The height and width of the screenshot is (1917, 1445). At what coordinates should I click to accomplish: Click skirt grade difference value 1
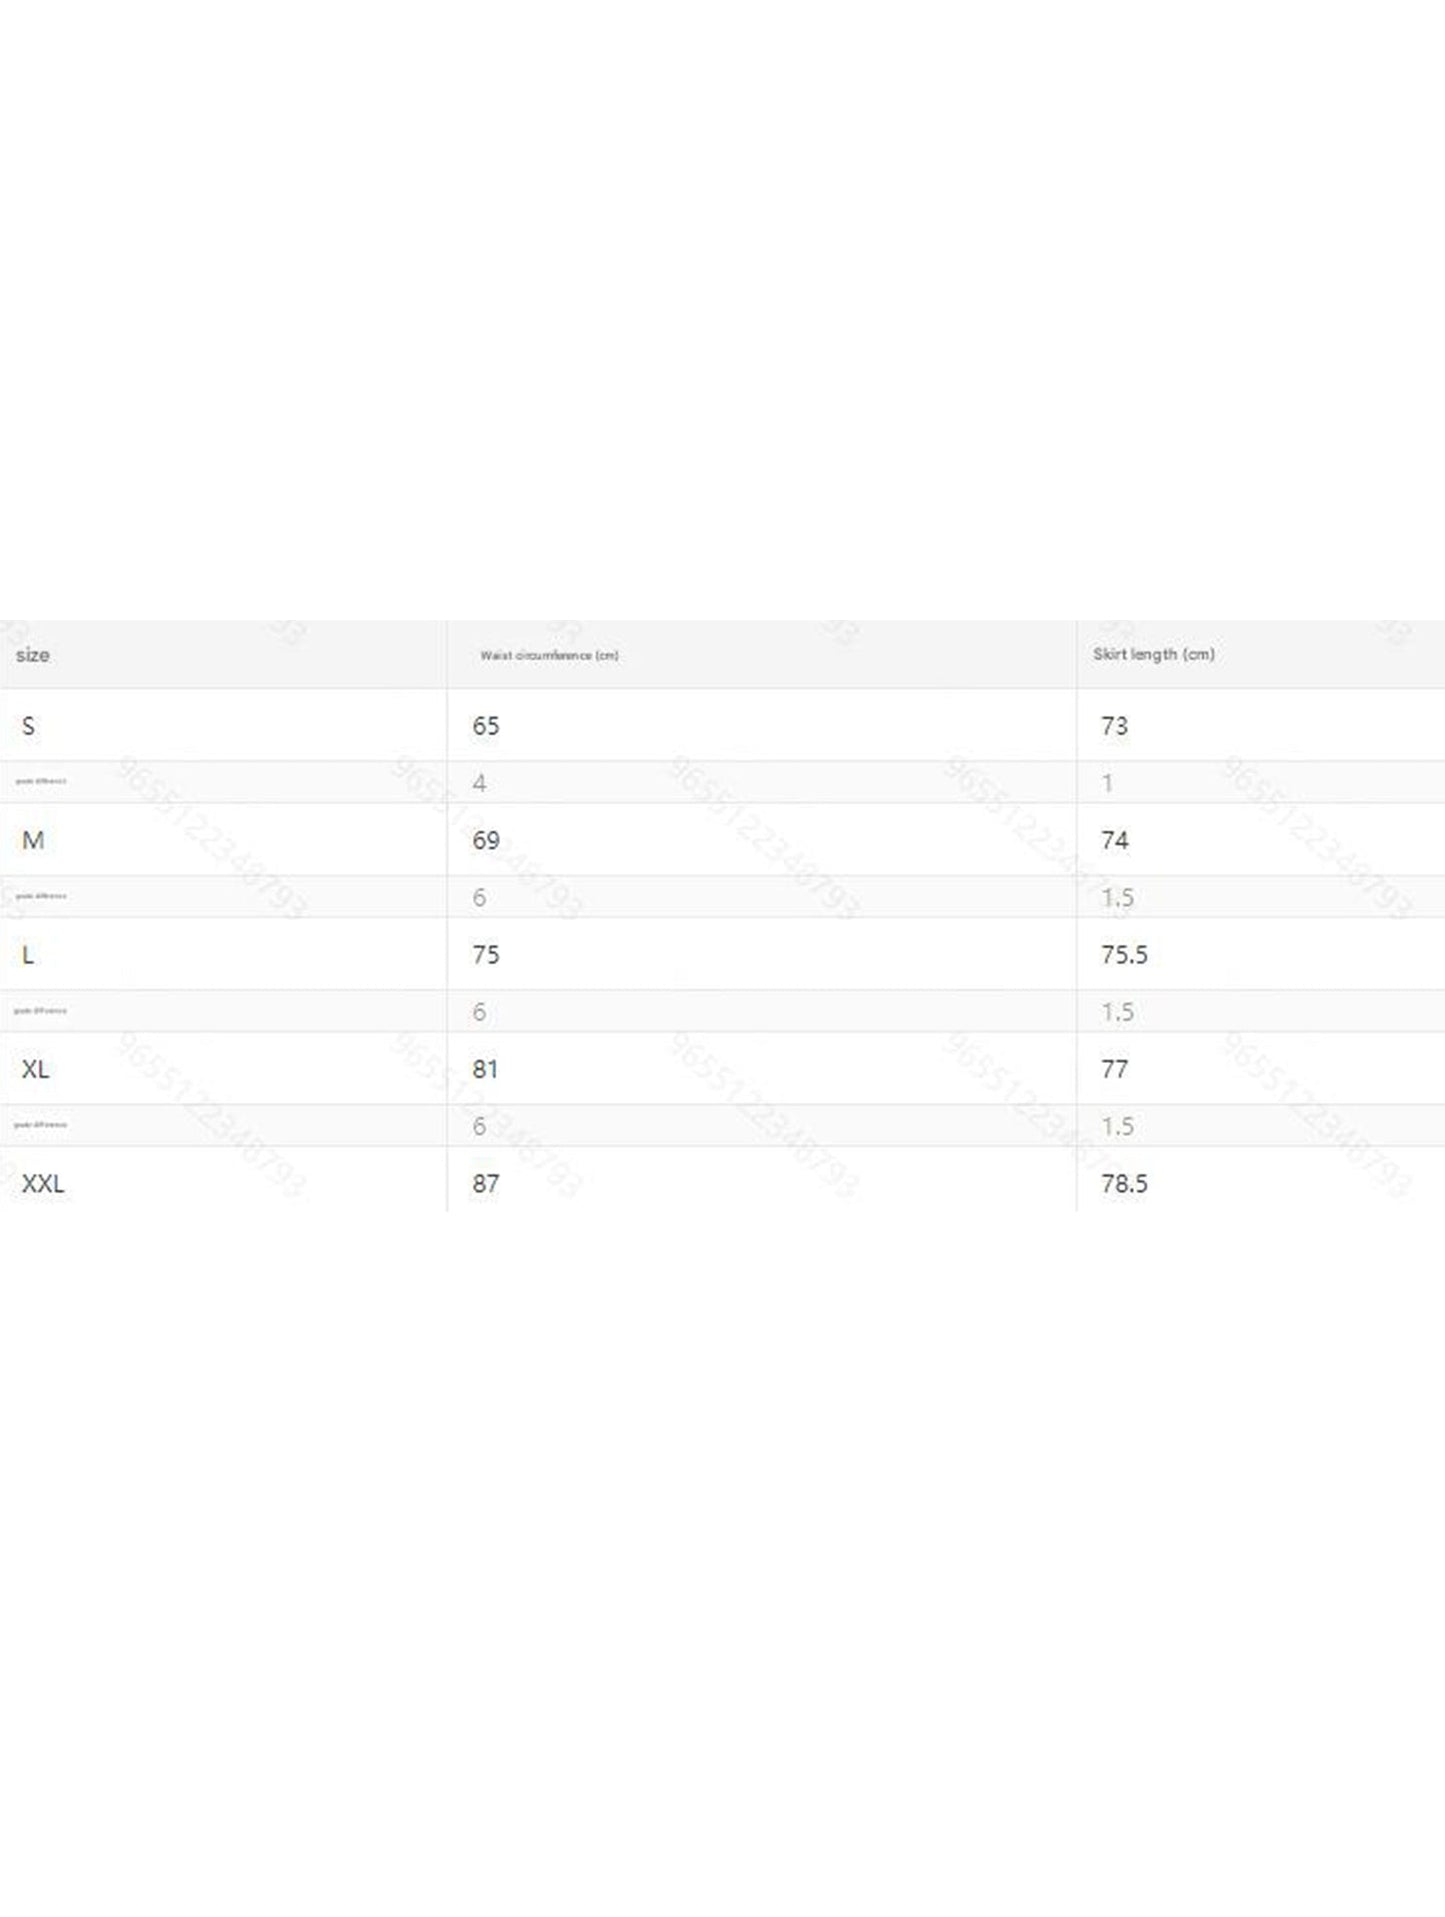(x=1107, y=783)
